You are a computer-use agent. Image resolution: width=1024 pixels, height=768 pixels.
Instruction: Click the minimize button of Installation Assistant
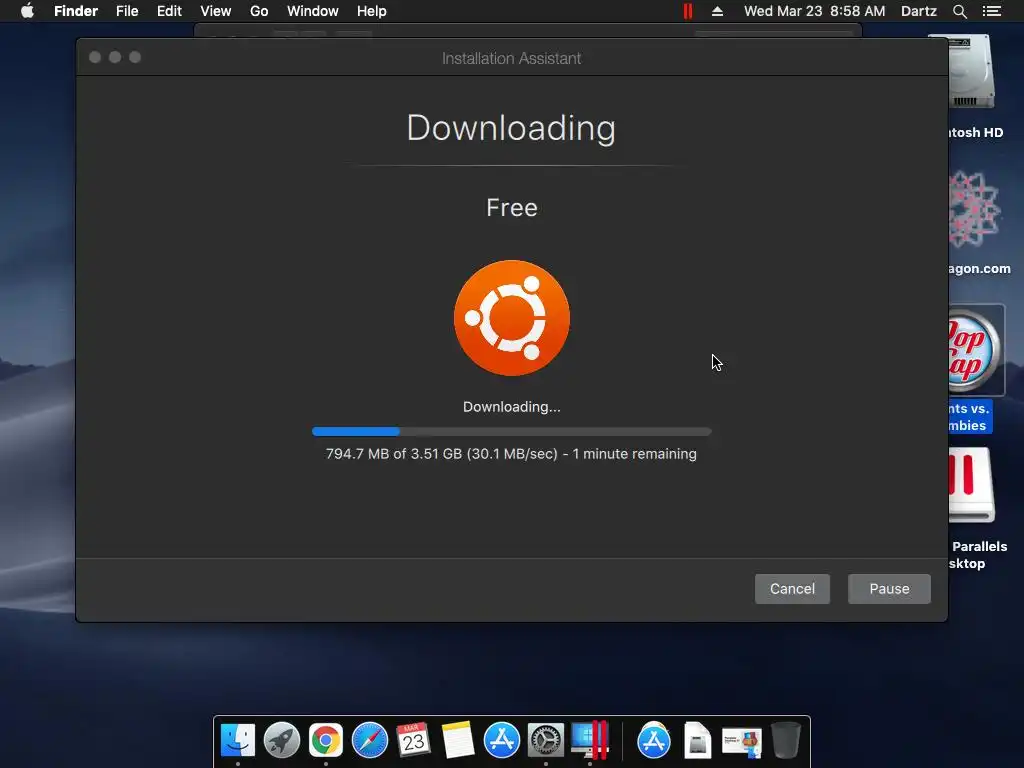[115, 57]
